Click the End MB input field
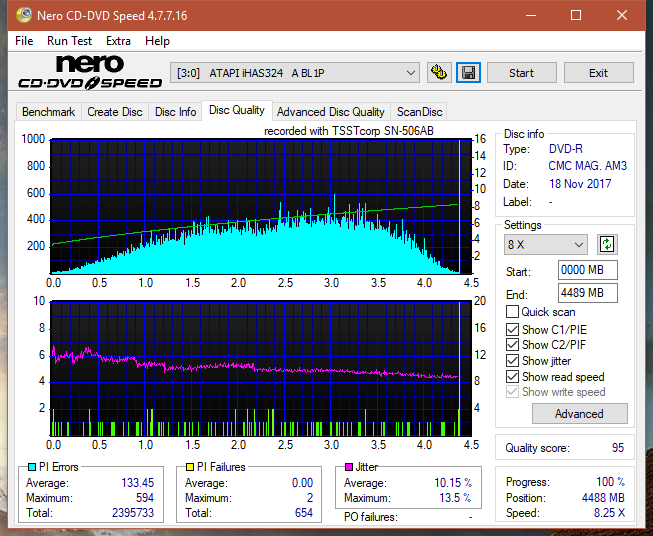Viewport: 653px width, 536px height. (588, 293)
